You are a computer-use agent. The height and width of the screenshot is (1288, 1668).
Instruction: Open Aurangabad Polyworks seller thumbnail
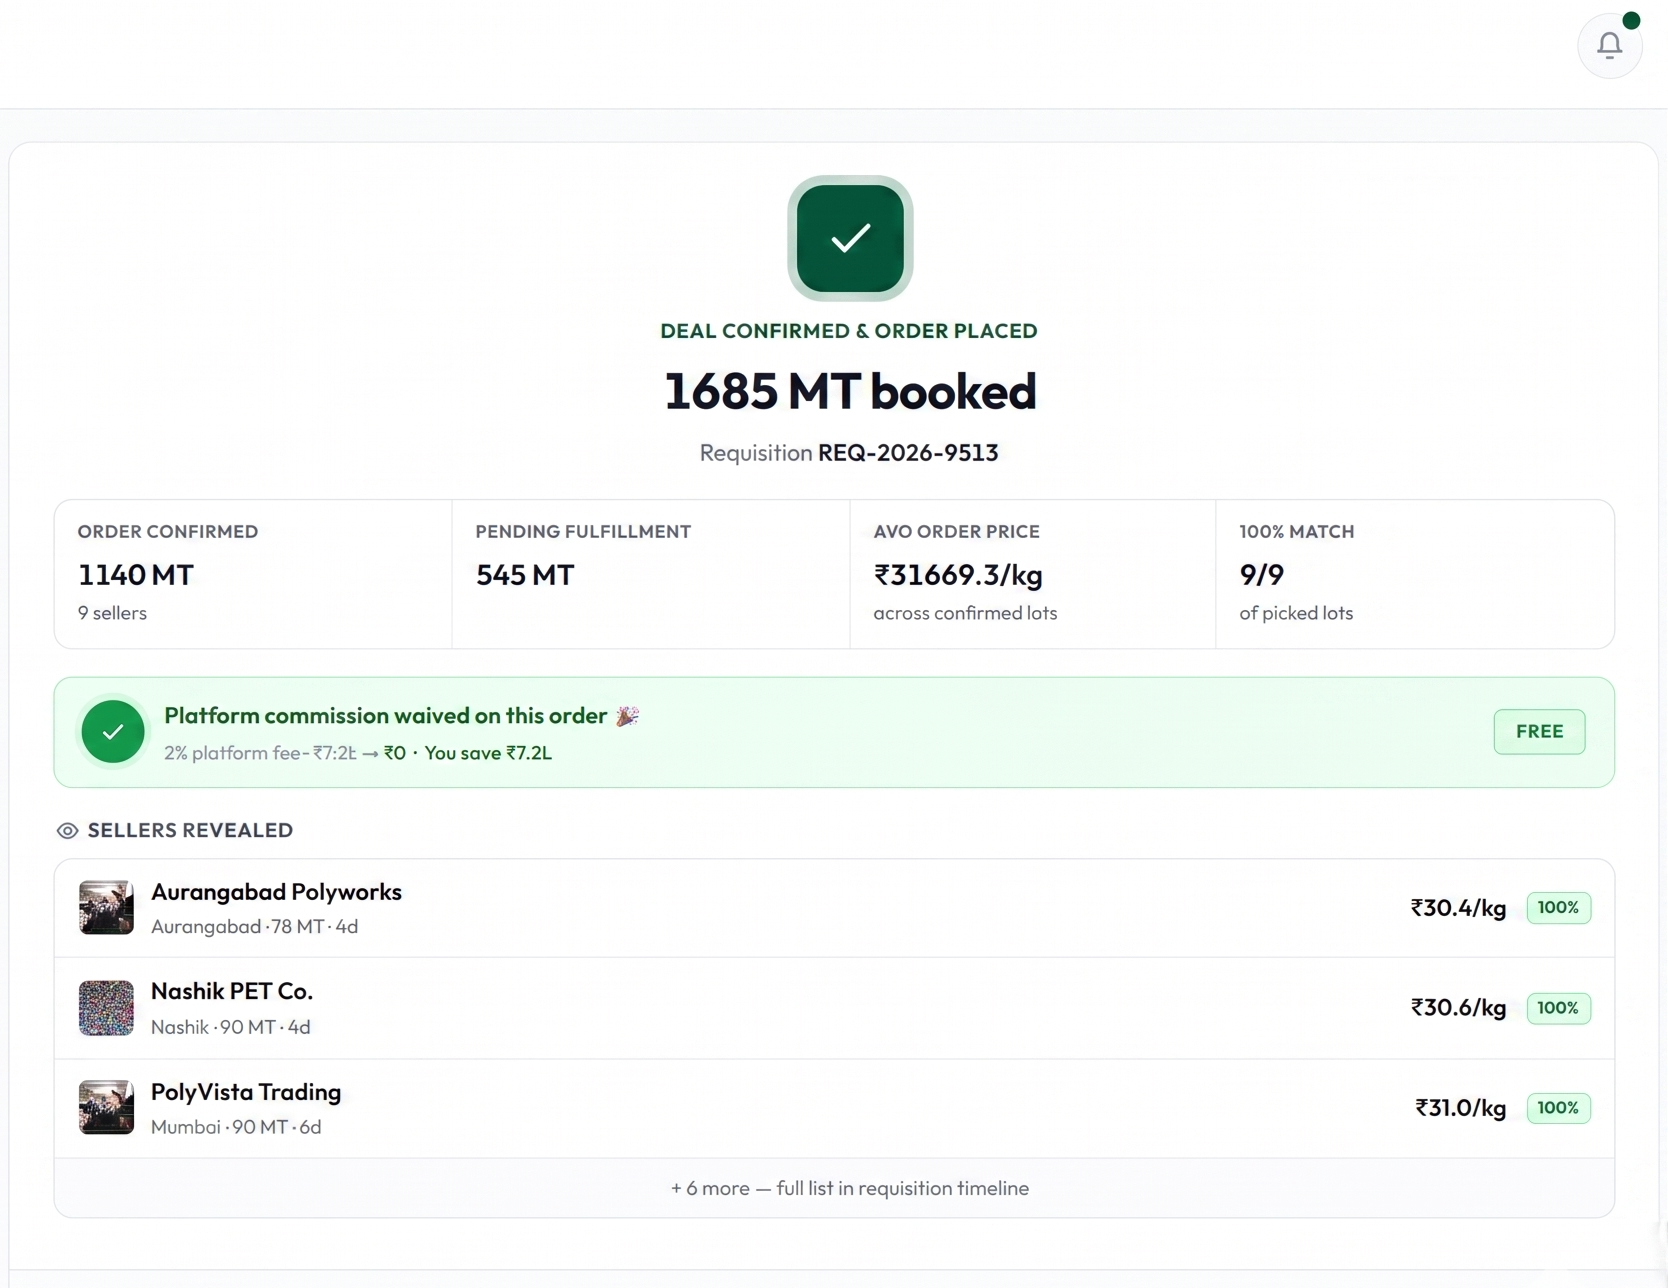106,907
